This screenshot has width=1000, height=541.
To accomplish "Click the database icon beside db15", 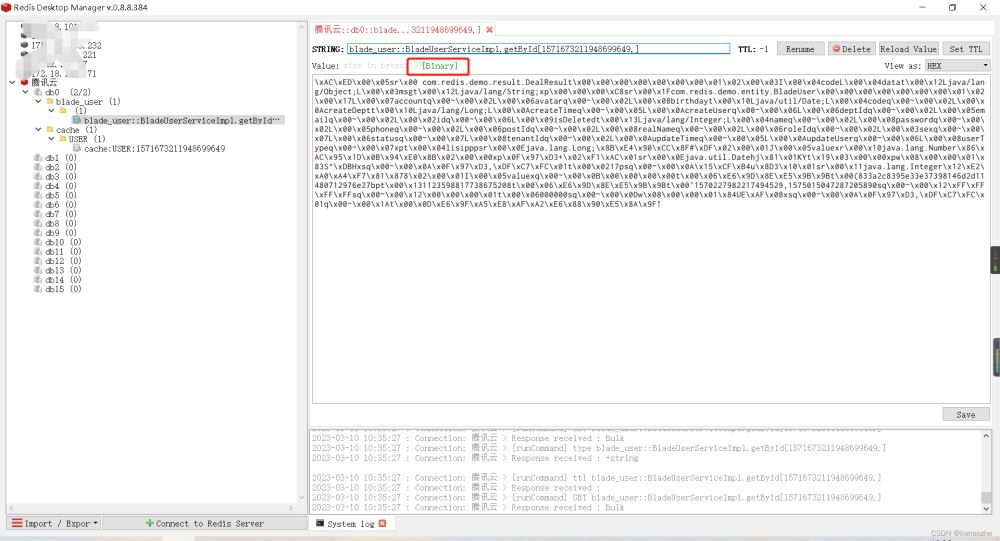I will (x=38, y=289).
